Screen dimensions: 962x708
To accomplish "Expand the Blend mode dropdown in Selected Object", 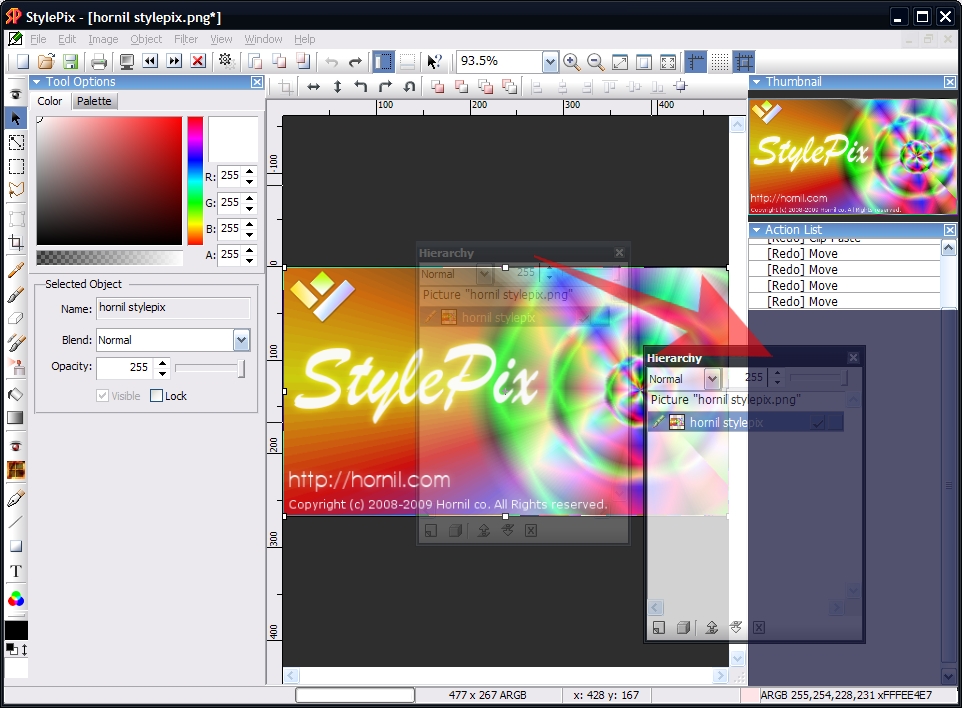I will click(241, 340).
